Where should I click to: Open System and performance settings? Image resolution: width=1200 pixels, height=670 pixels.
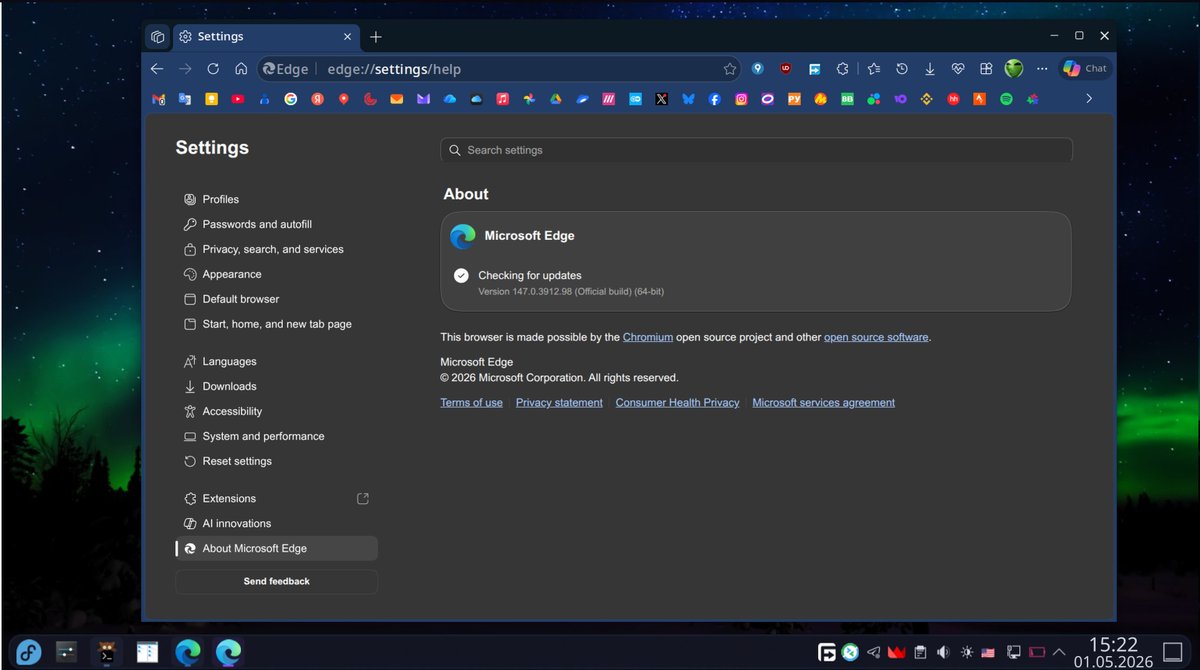tap(276, 436)
